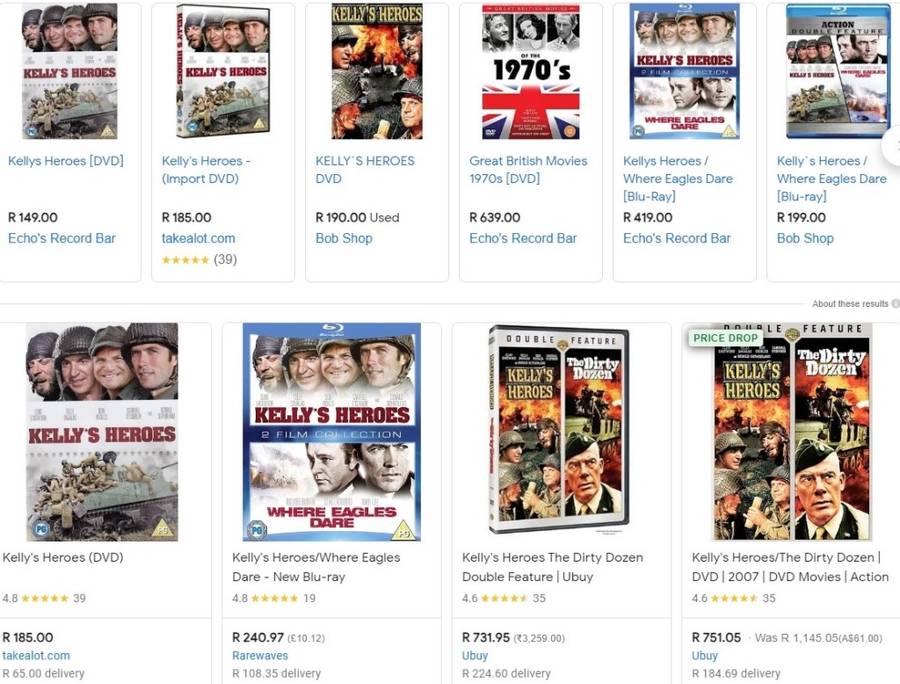The image size is (900, 684).
Task: Open the About these results link
Action: click(849, 304)
